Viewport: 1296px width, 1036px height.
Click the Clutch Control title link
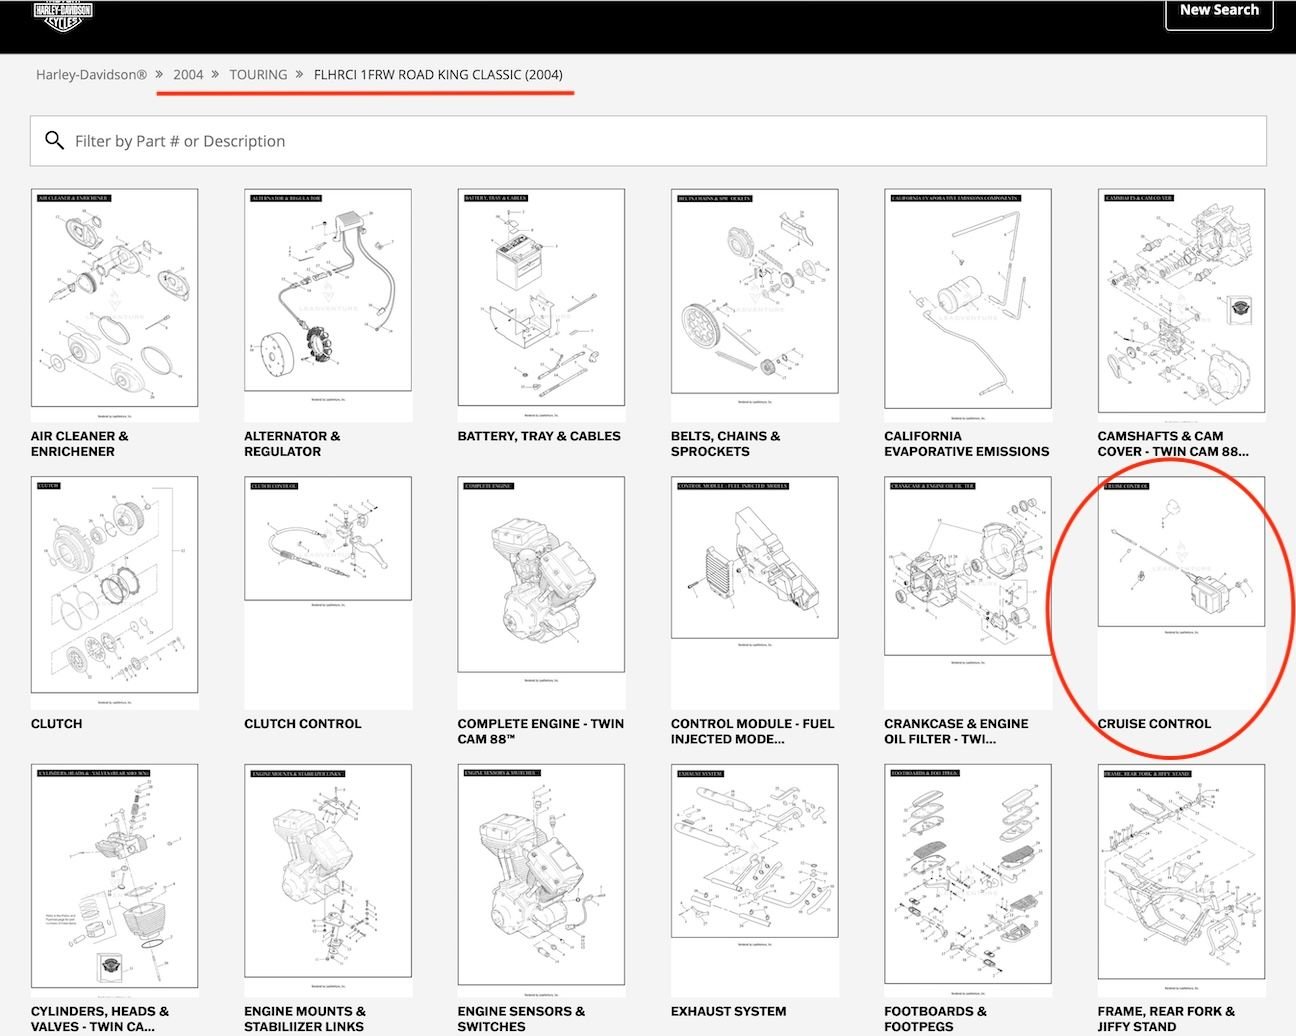coord(303,724)
